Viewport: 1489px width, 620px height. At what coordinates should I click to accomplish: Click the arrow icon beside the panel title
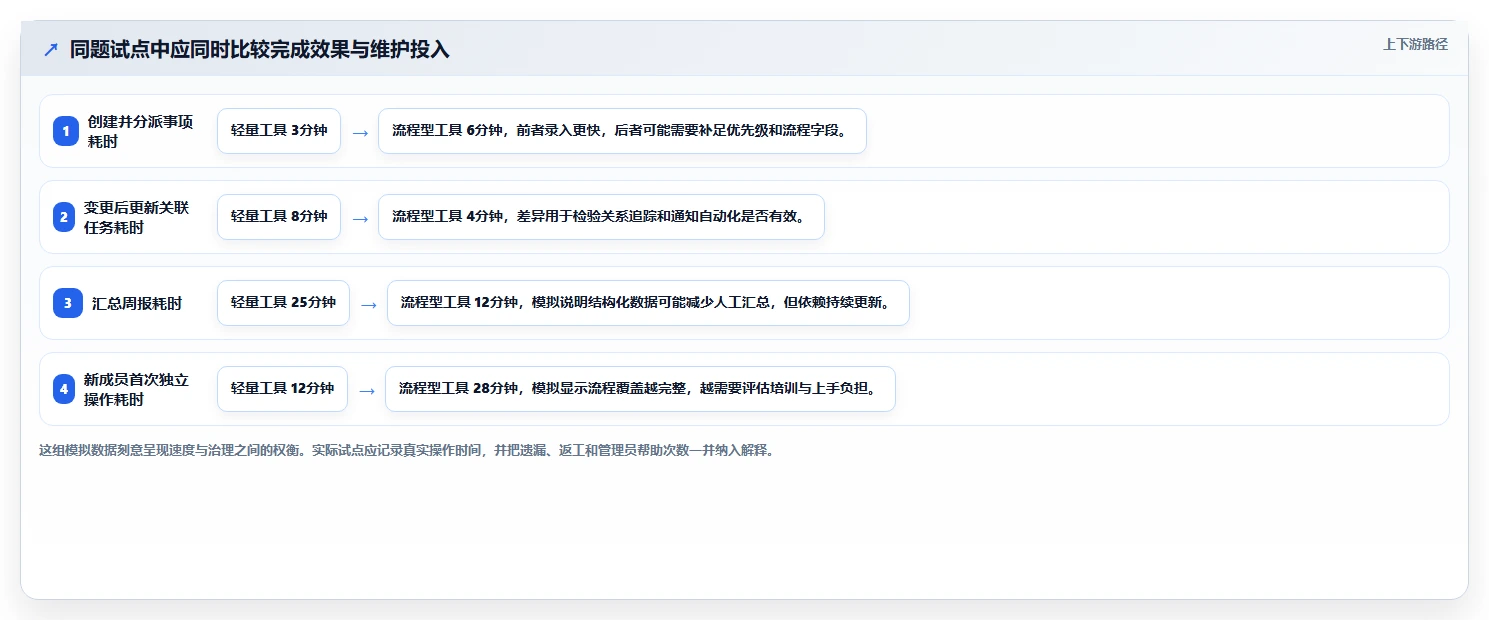click(x=50, y=49)
